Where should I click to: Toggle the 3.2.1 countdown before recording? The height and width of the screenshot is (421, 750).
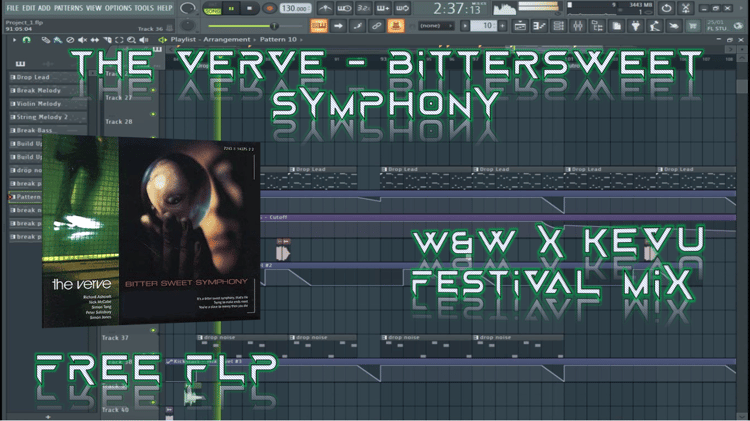point(364,9)
